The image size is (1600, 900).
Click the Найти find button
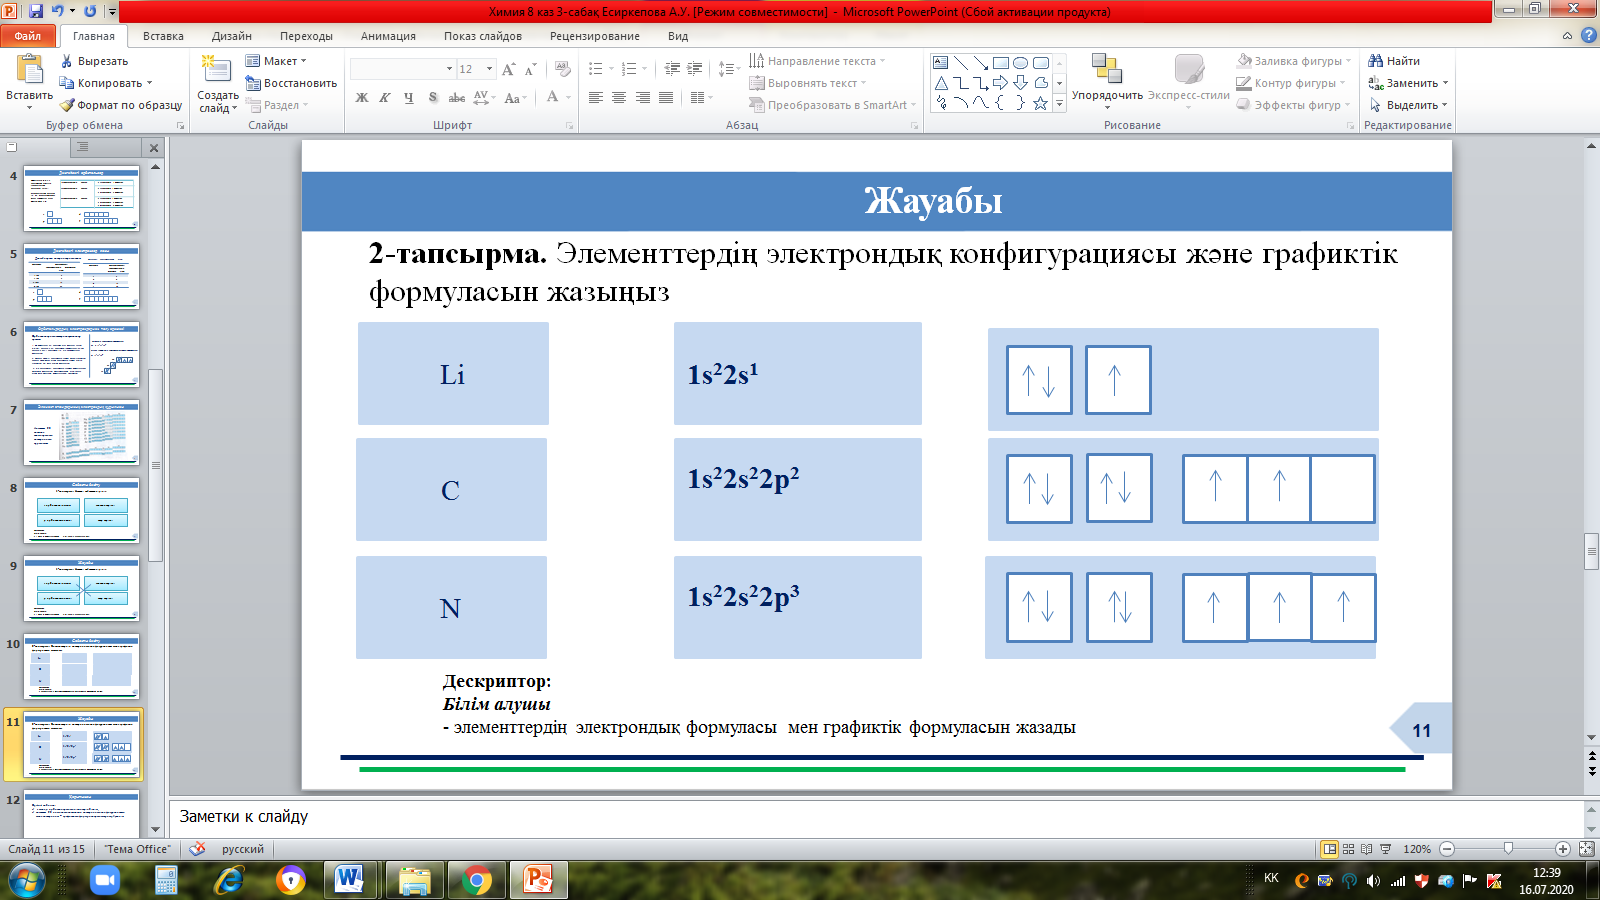pos(1394,61)
